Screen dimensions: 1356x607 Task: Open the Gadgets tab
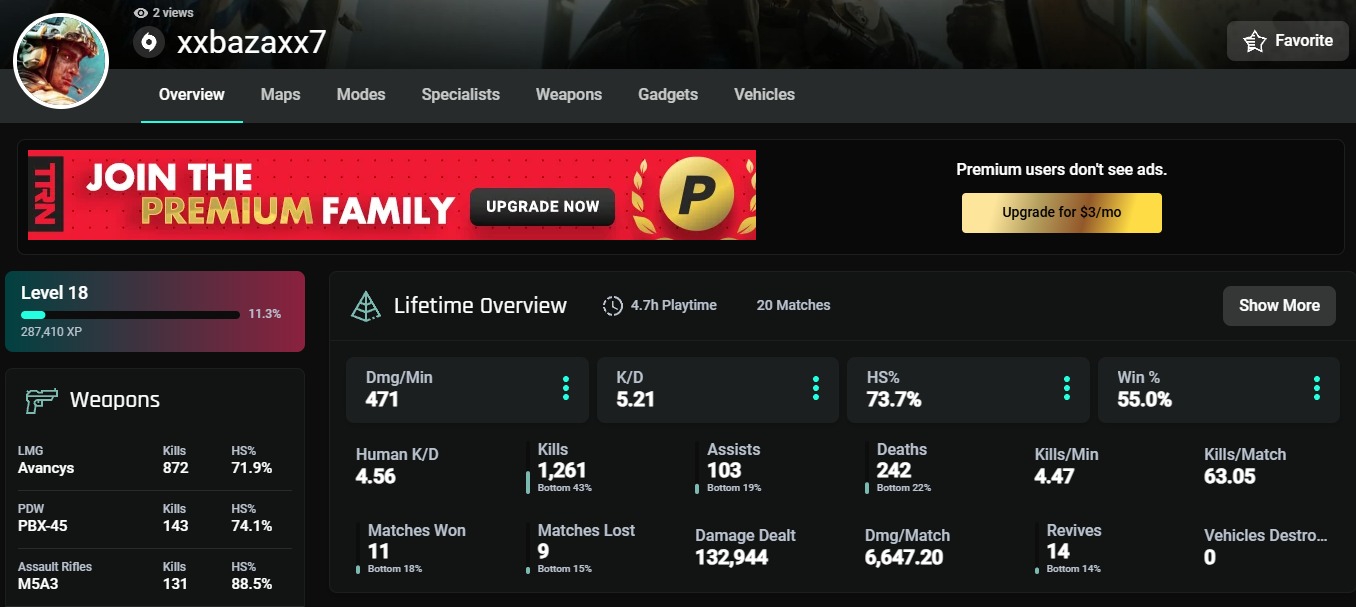(x=668, y=95)
